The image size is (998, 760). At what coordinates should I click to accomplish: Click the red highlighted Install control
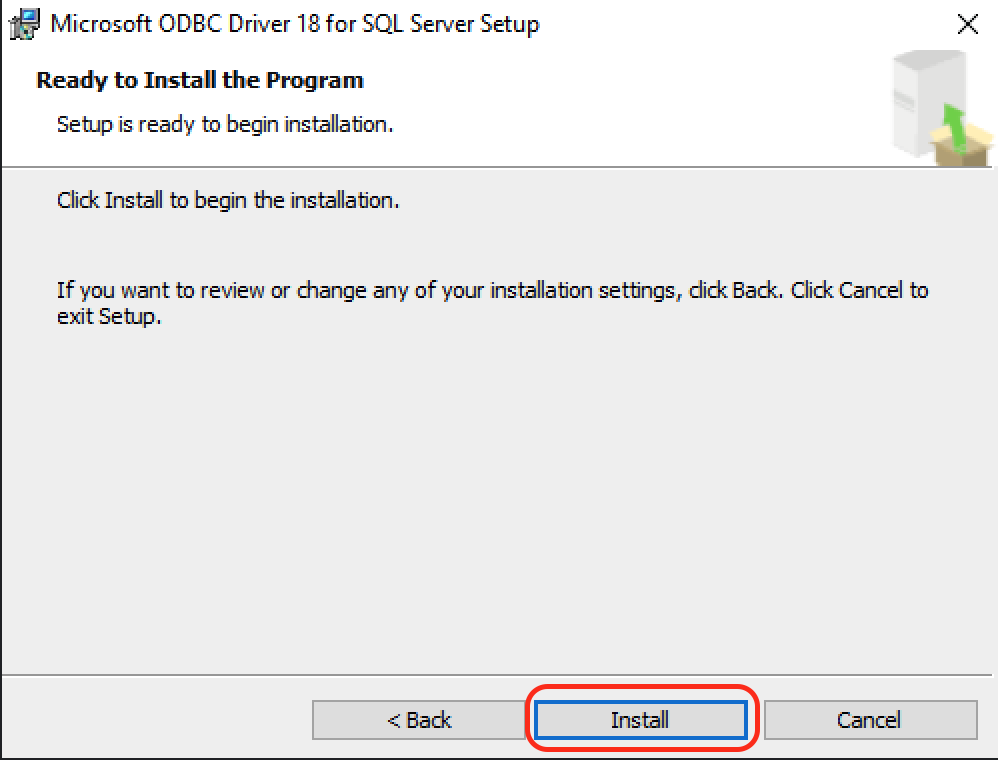(641, 719)
